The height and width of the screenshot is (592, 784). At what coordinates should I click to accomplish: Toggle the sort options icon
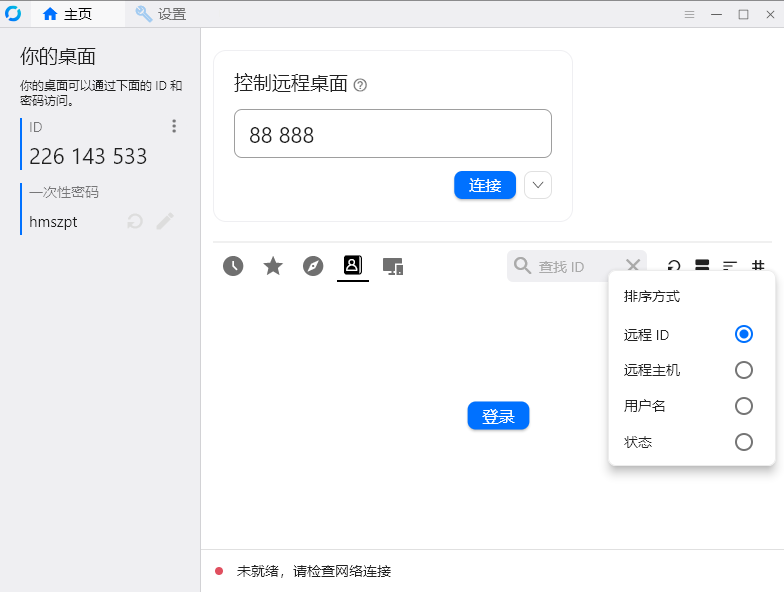[730, 266]
